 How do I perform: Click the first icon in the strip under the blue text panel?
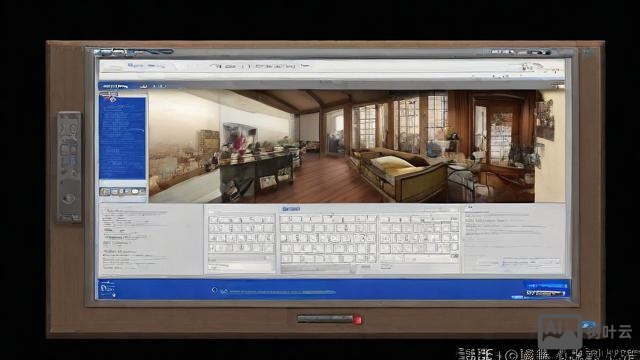[105, 191]
